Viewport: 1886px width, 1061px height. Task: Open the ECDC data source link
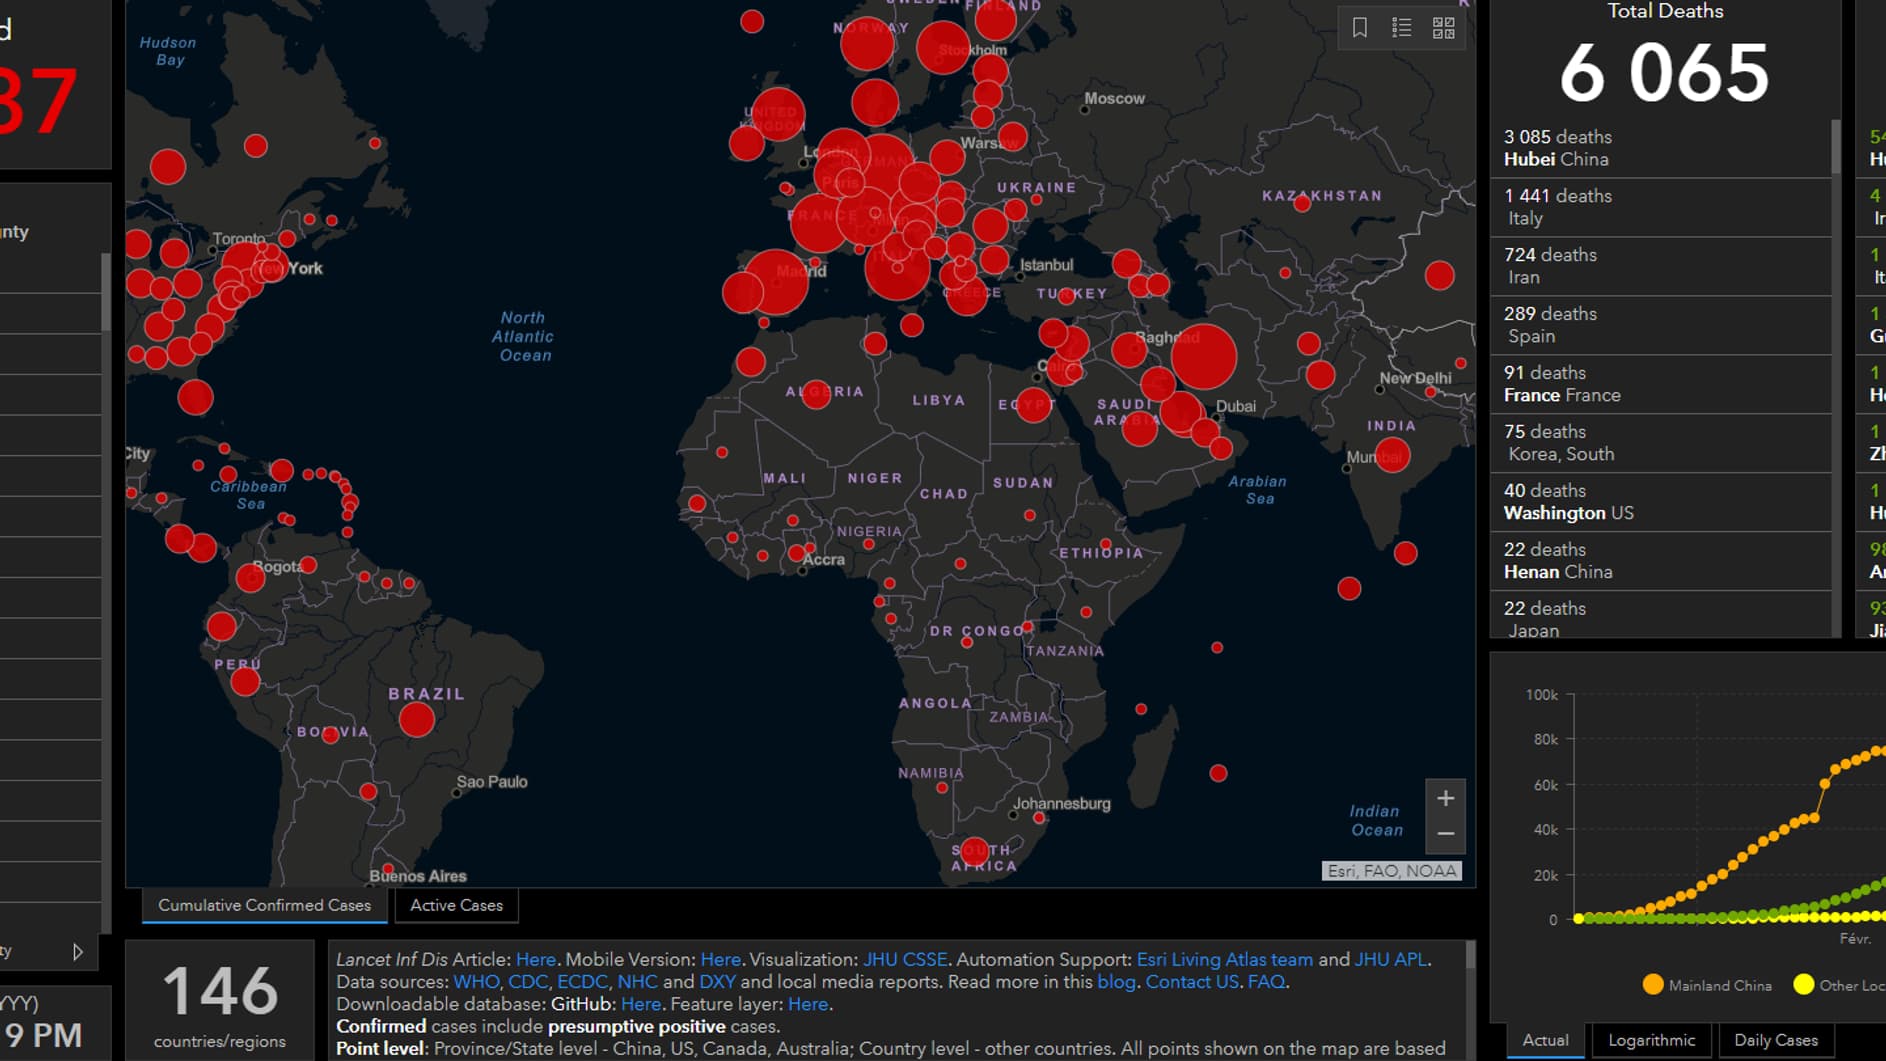click(x=582, y=982)
